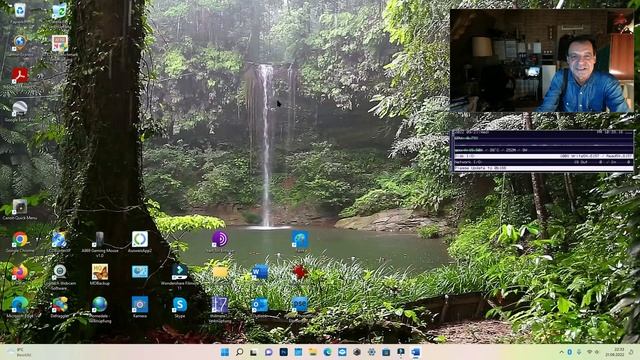The height and width of the screenshot is (360, 640).
Task: Open the folder icon with green recycle arrows
Action: (x=60, y=11)
